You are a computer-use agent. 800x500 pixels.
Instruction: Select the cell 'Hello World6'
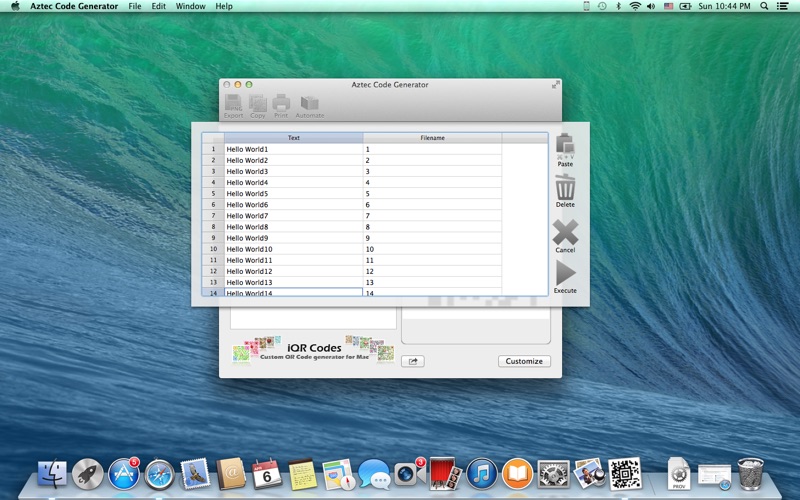pos(293,205)
